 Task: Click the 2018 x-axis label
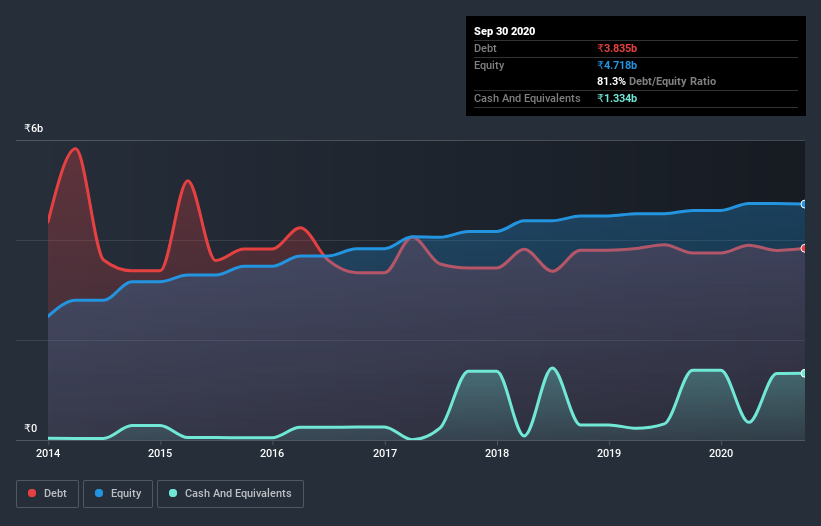497,453
